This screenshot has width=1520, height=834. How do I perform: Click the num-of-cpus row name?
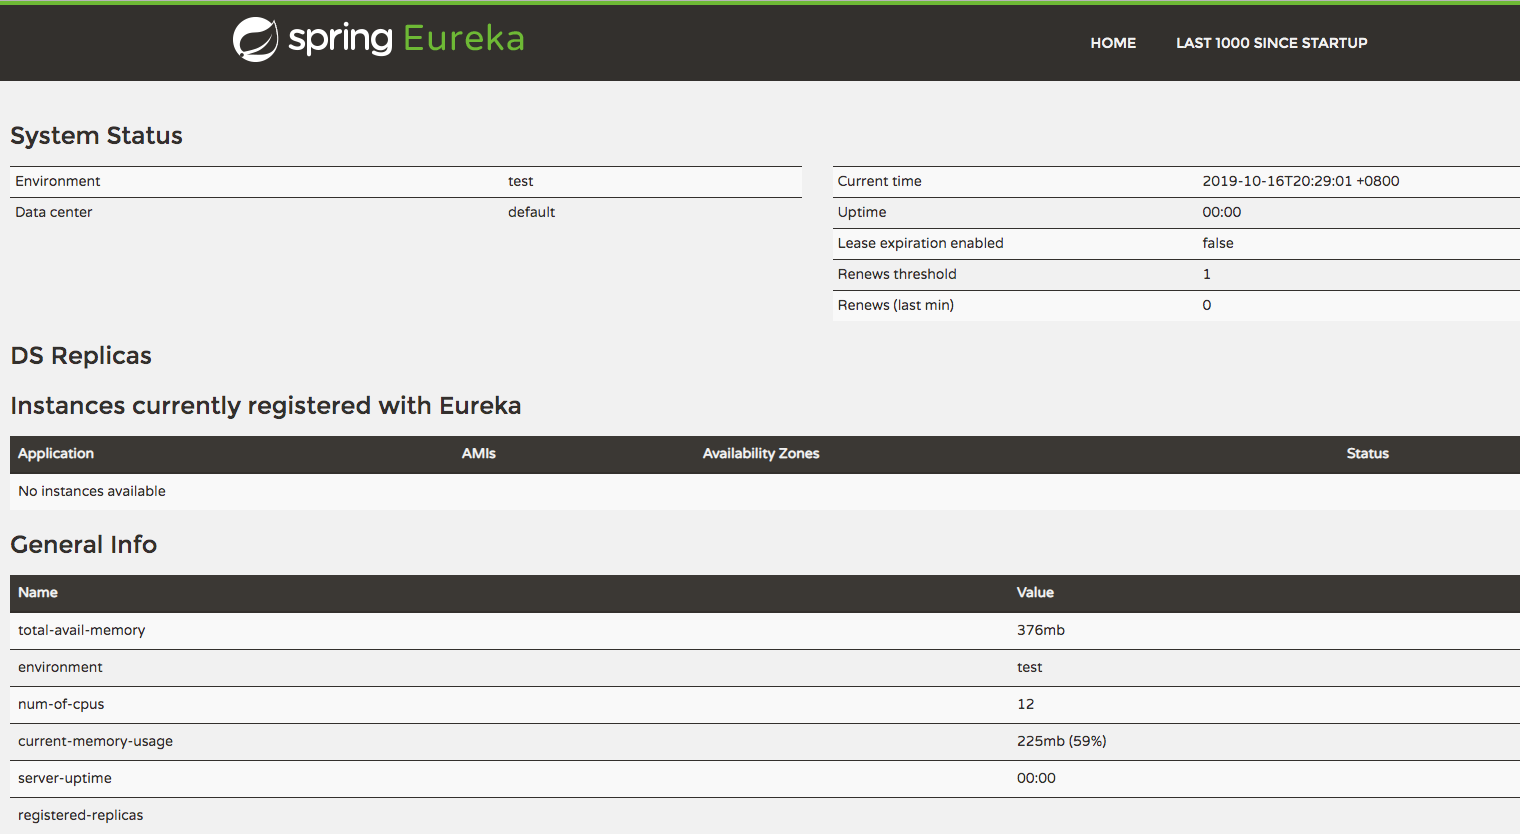coord(61,704)
